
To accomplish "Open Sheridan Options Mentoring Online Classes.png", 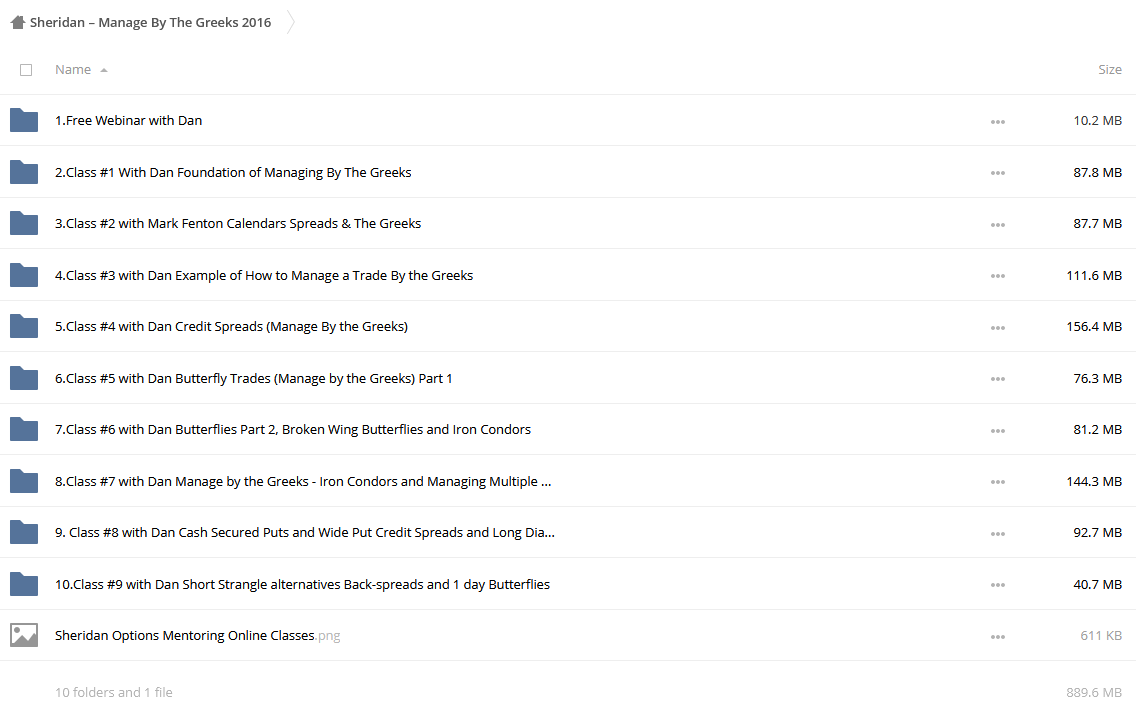I will 197,636.
